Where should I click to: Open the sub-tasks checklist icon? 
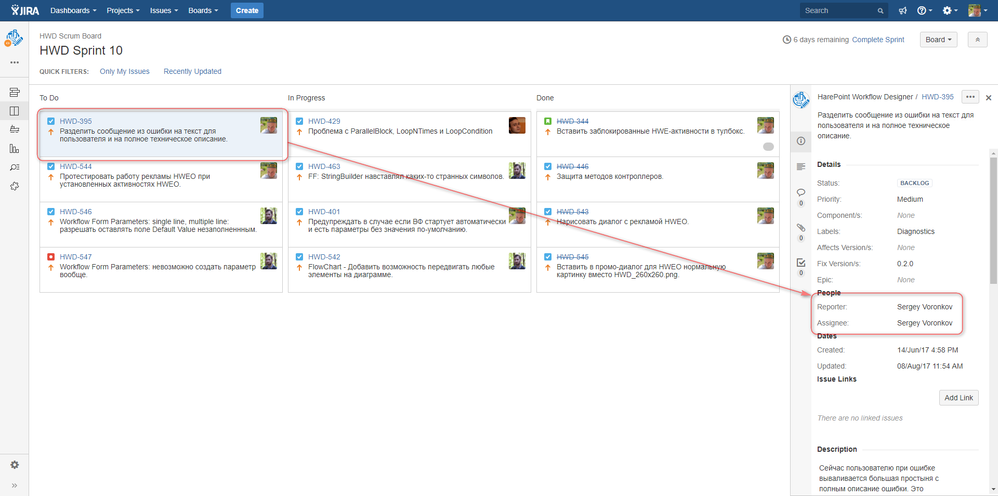801,262
